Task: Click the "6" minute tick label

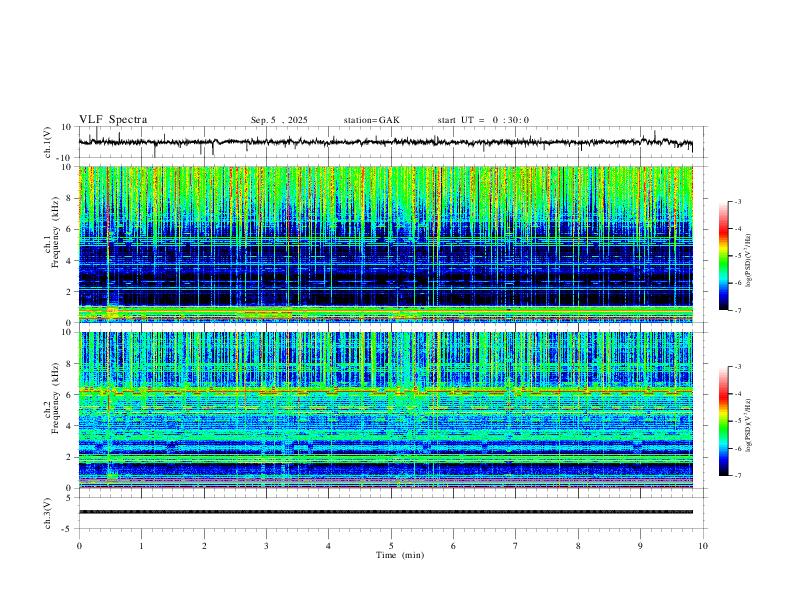Action: pyautogui.click(x=453, y=546)
